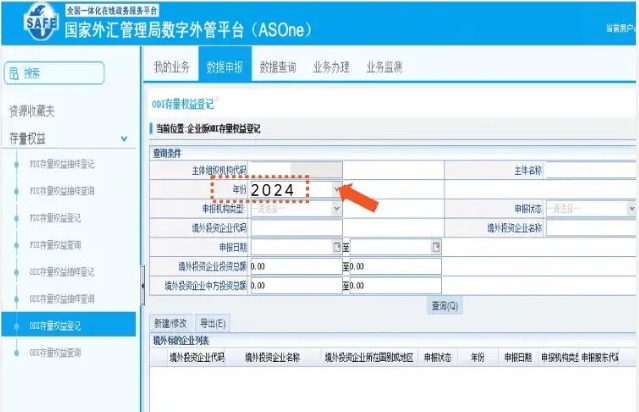Open ODI存量权益查询 in the sidebar
Screen dimensions: 639x412
(55, 353)
